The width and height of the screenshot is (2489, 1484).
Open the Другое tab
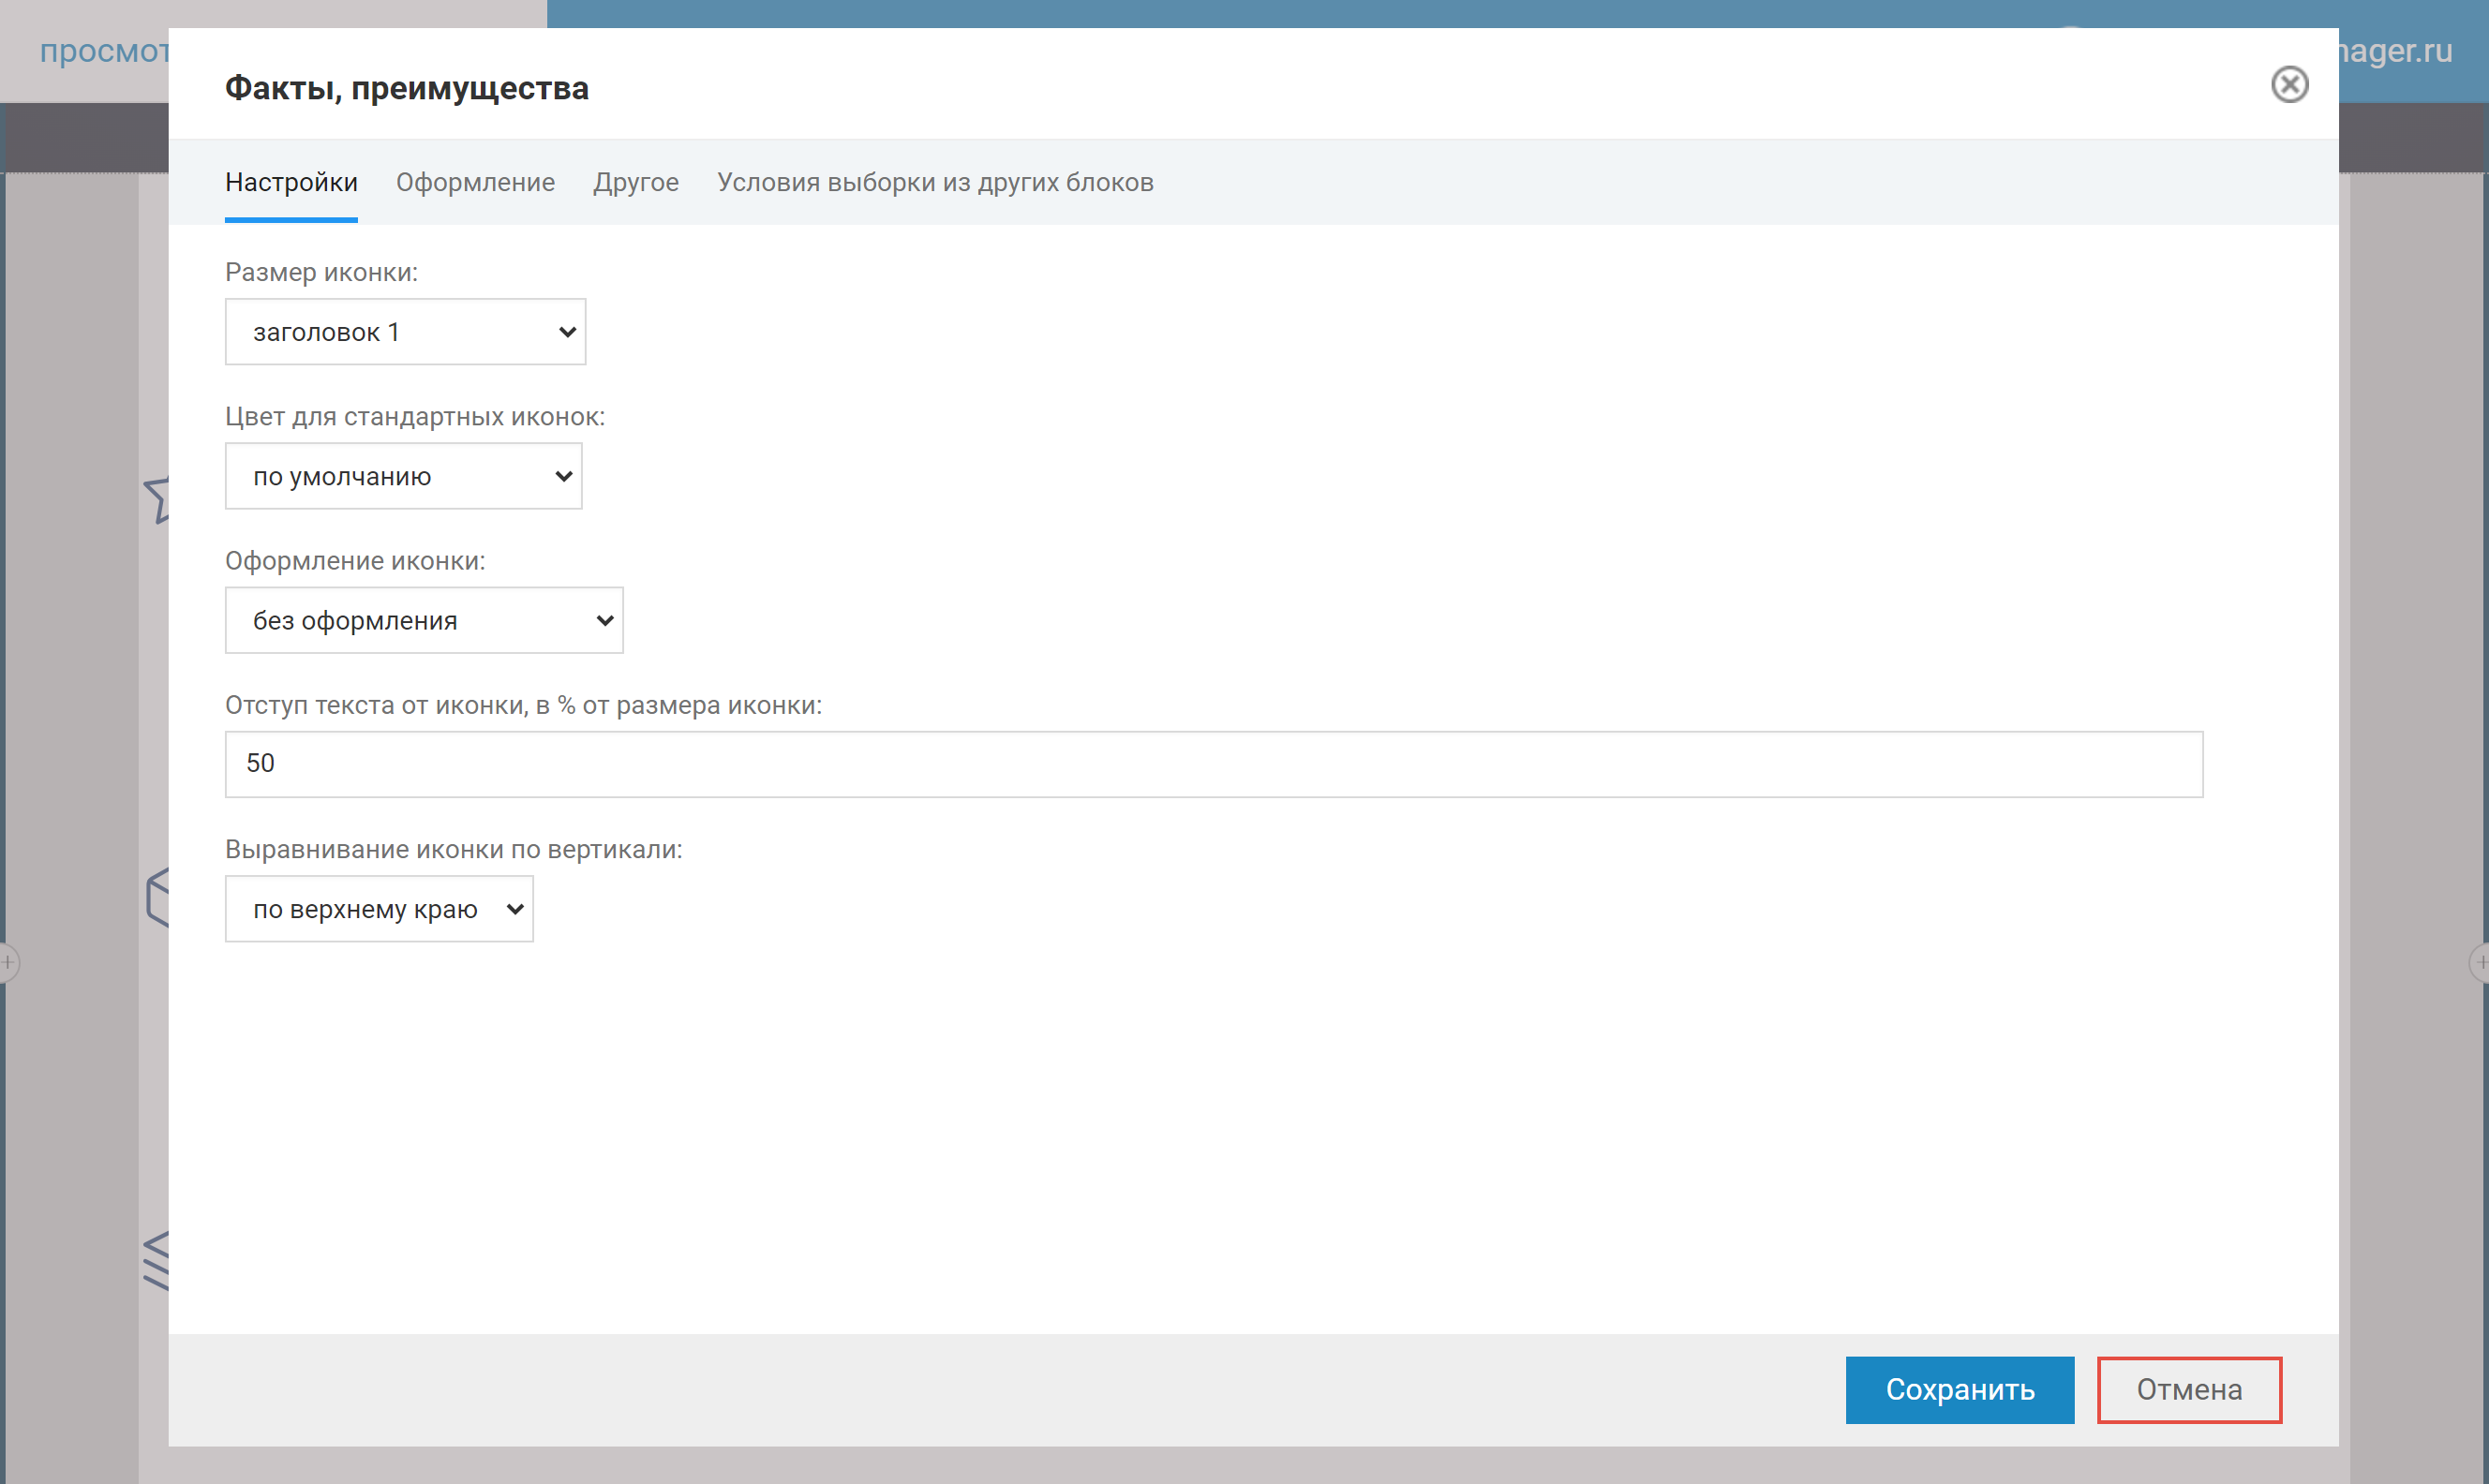pyautogui.click(x=635, y=182)
